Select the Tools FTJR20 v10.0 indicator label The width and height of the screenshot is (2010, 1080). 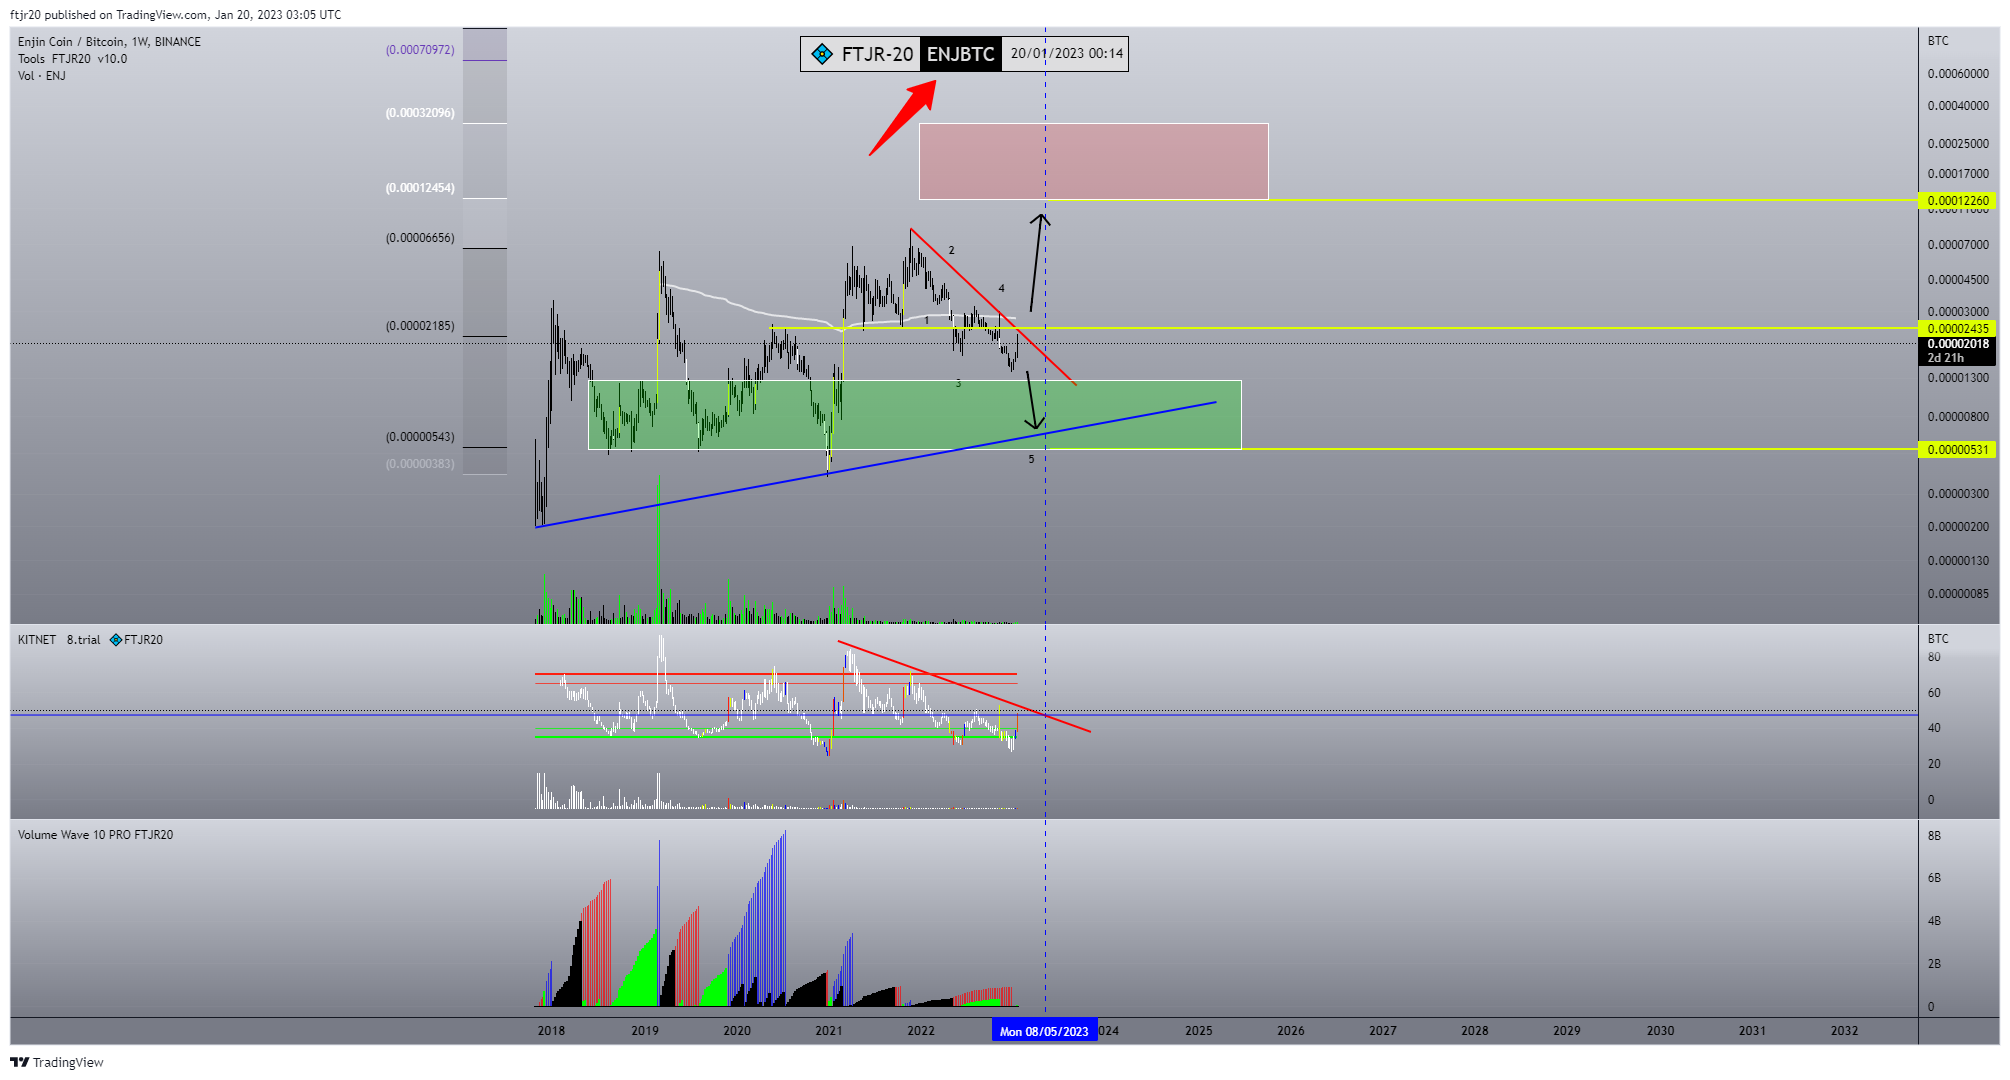coord(72,59)
